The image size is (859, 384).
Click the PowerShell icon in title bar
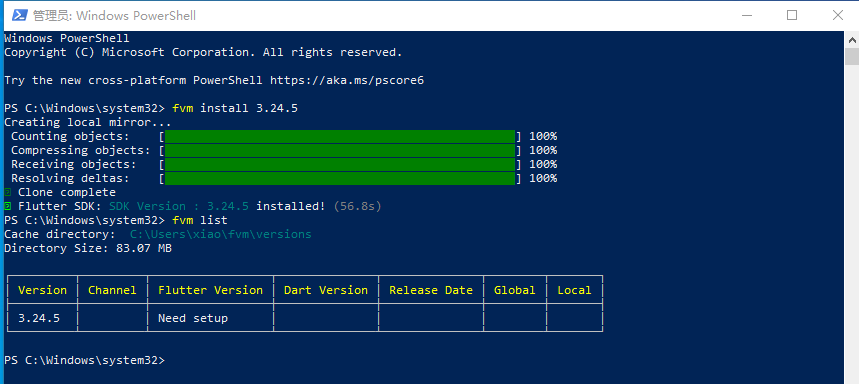pyautogui.click(x=20, y=15)
